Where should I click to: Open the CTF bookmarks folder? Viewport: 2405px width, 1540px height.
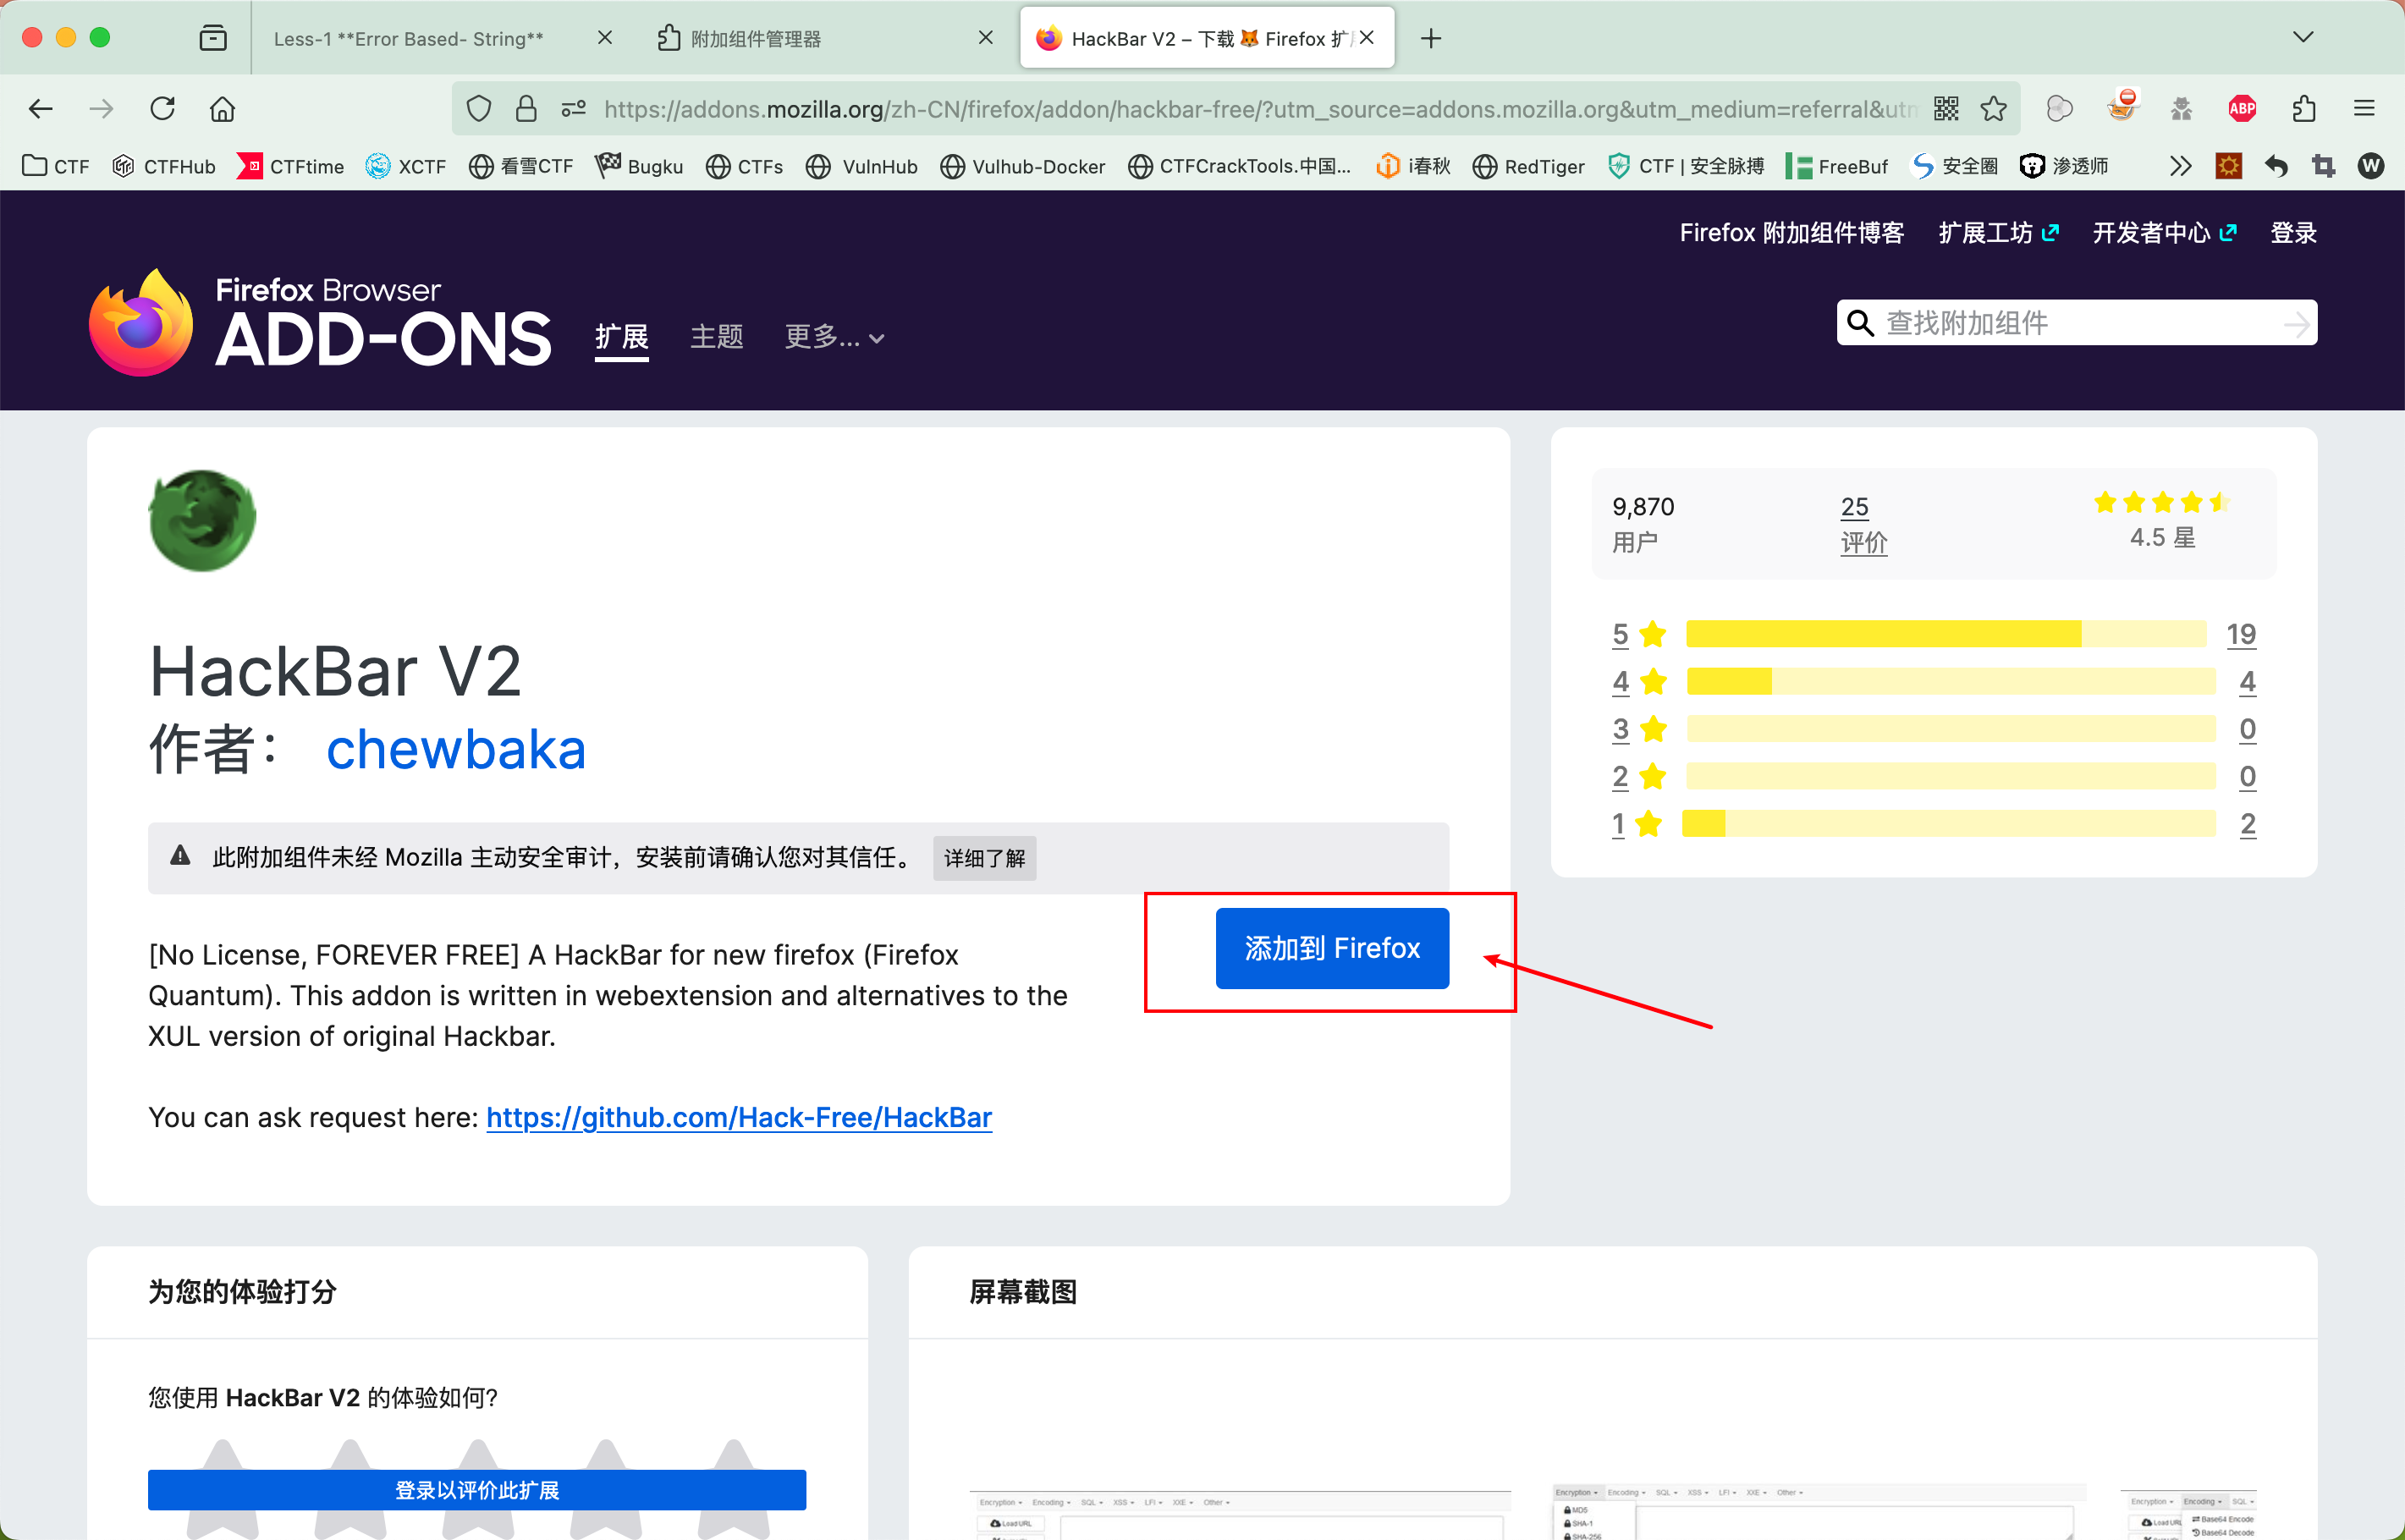click(x=56, y=166)
